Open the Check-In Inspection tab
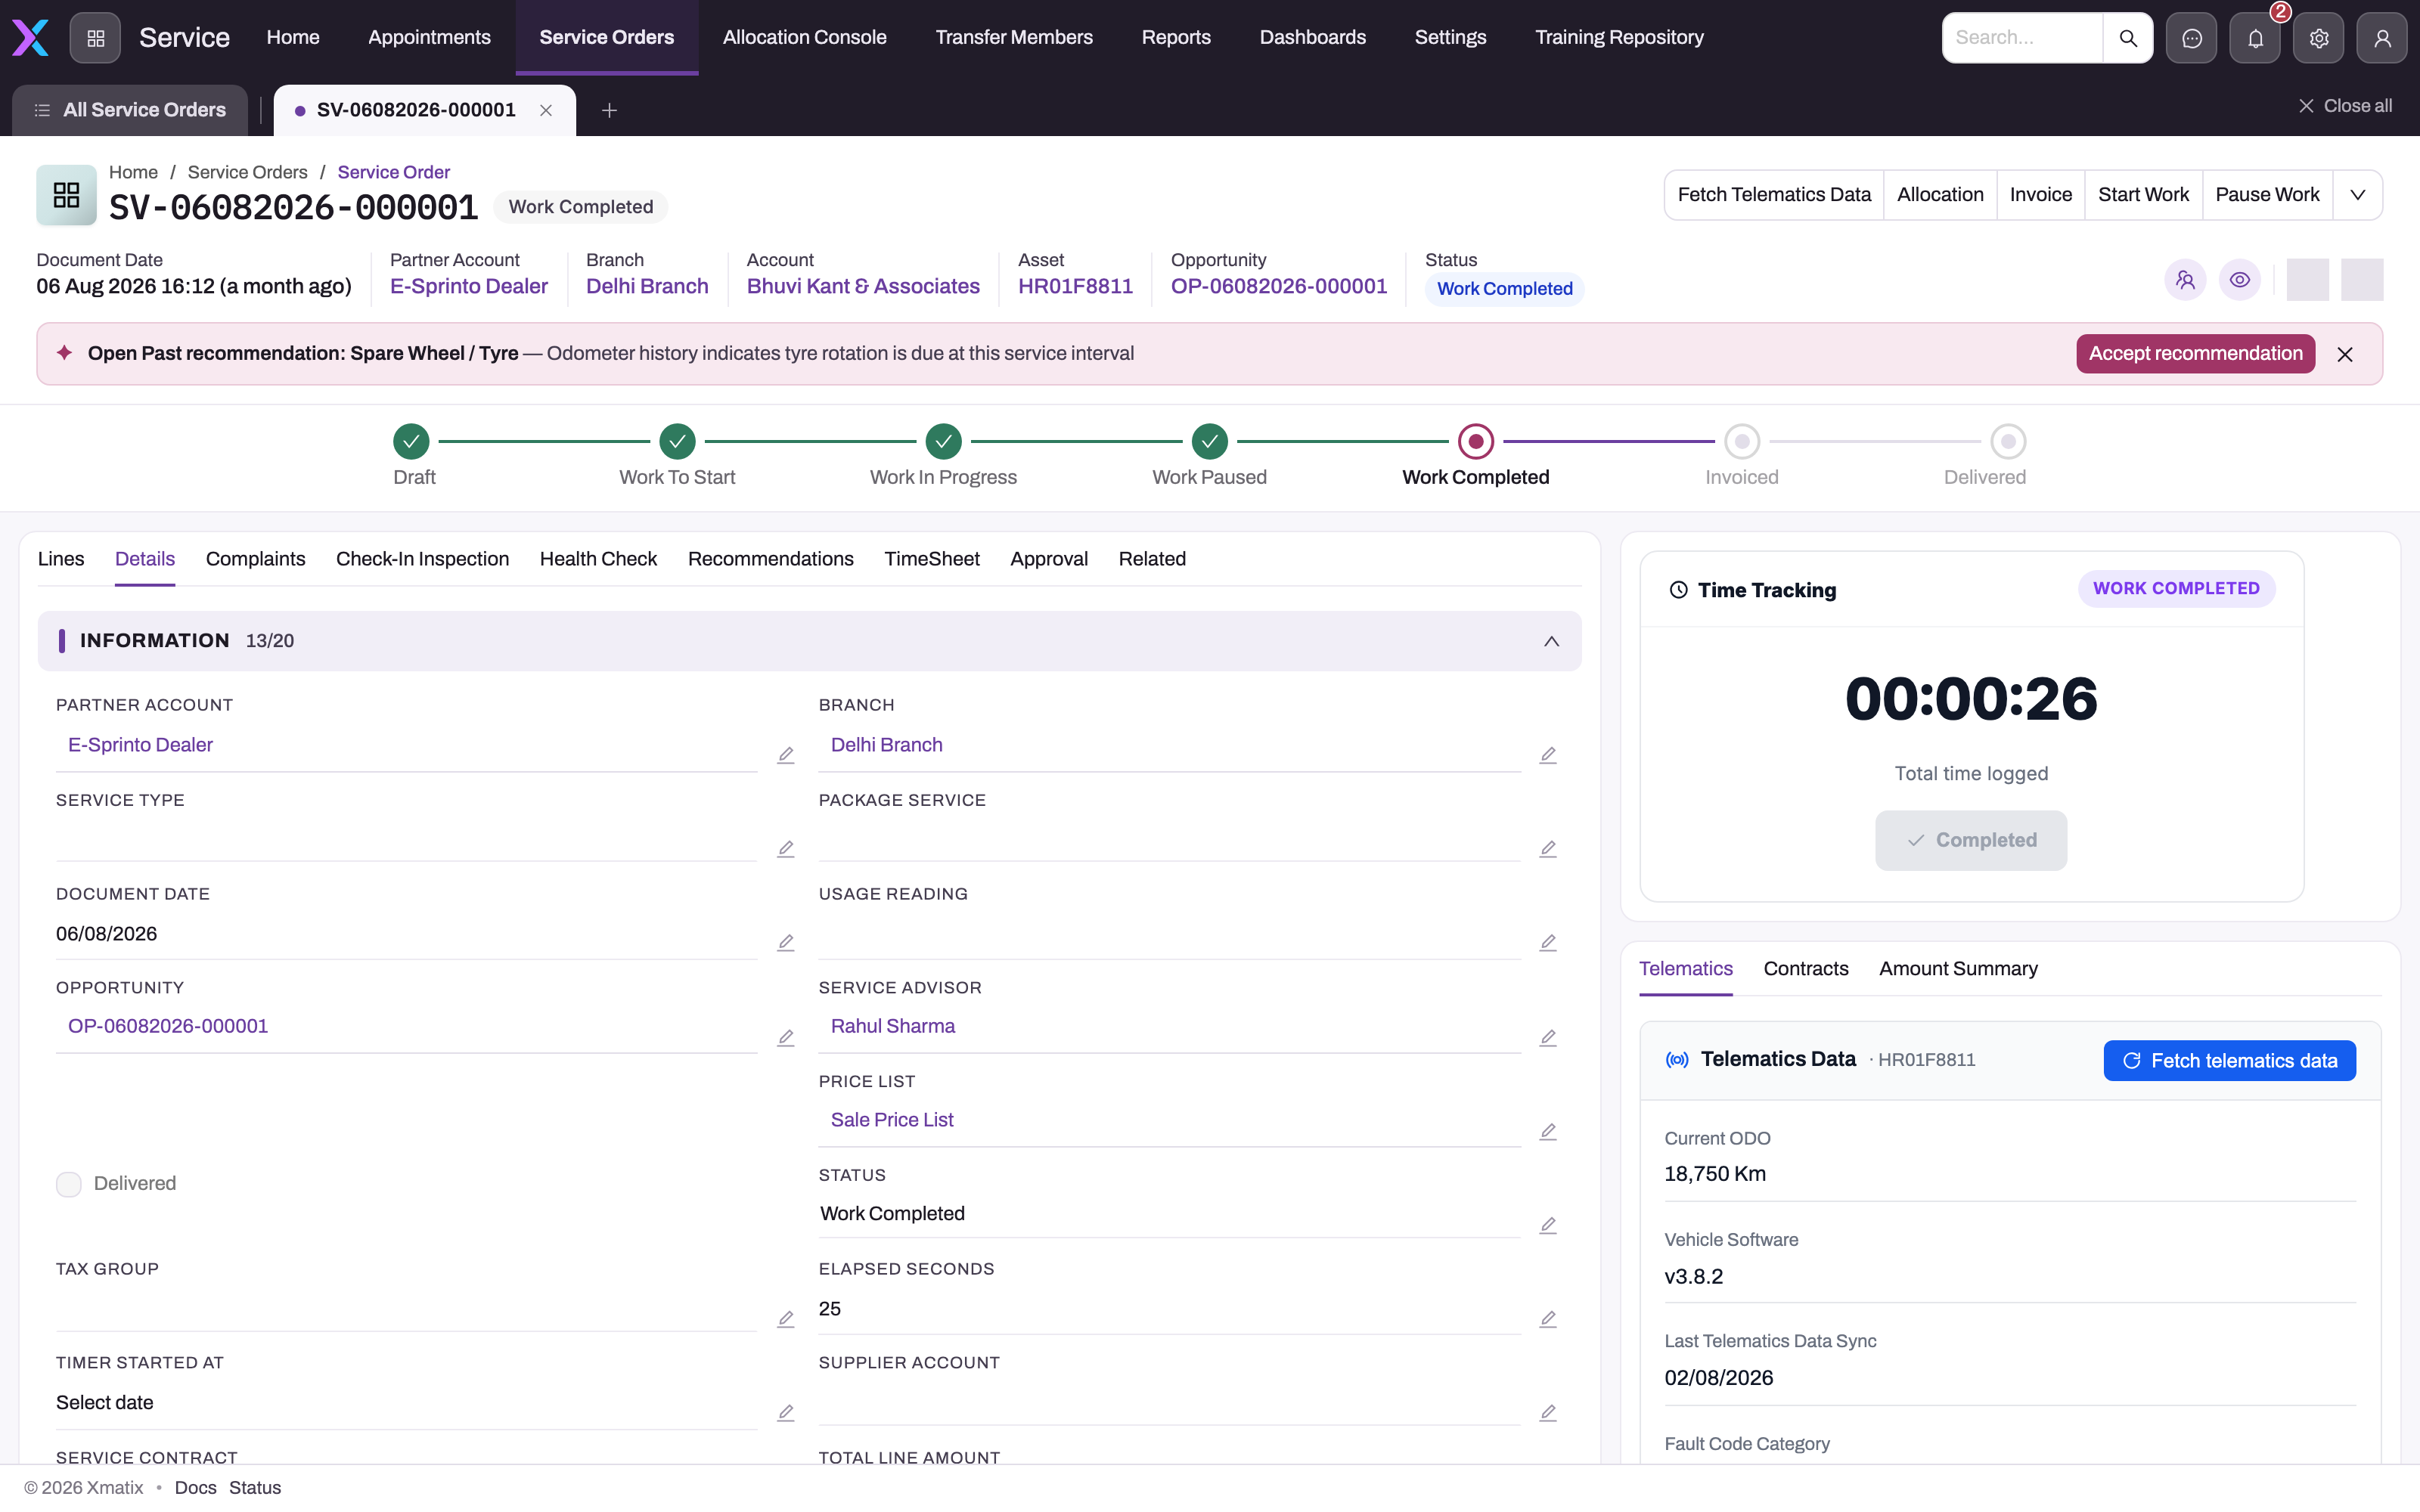 point(422,559)
